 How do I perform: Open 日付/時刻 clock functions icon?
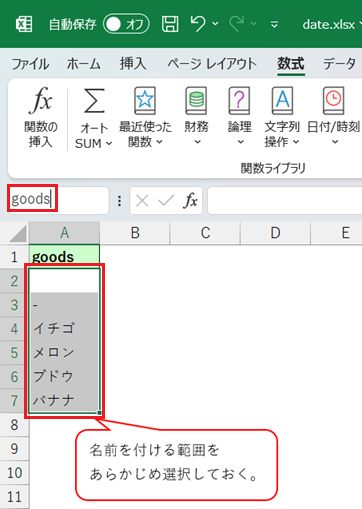pyautogui.click(x=333, y=100)
